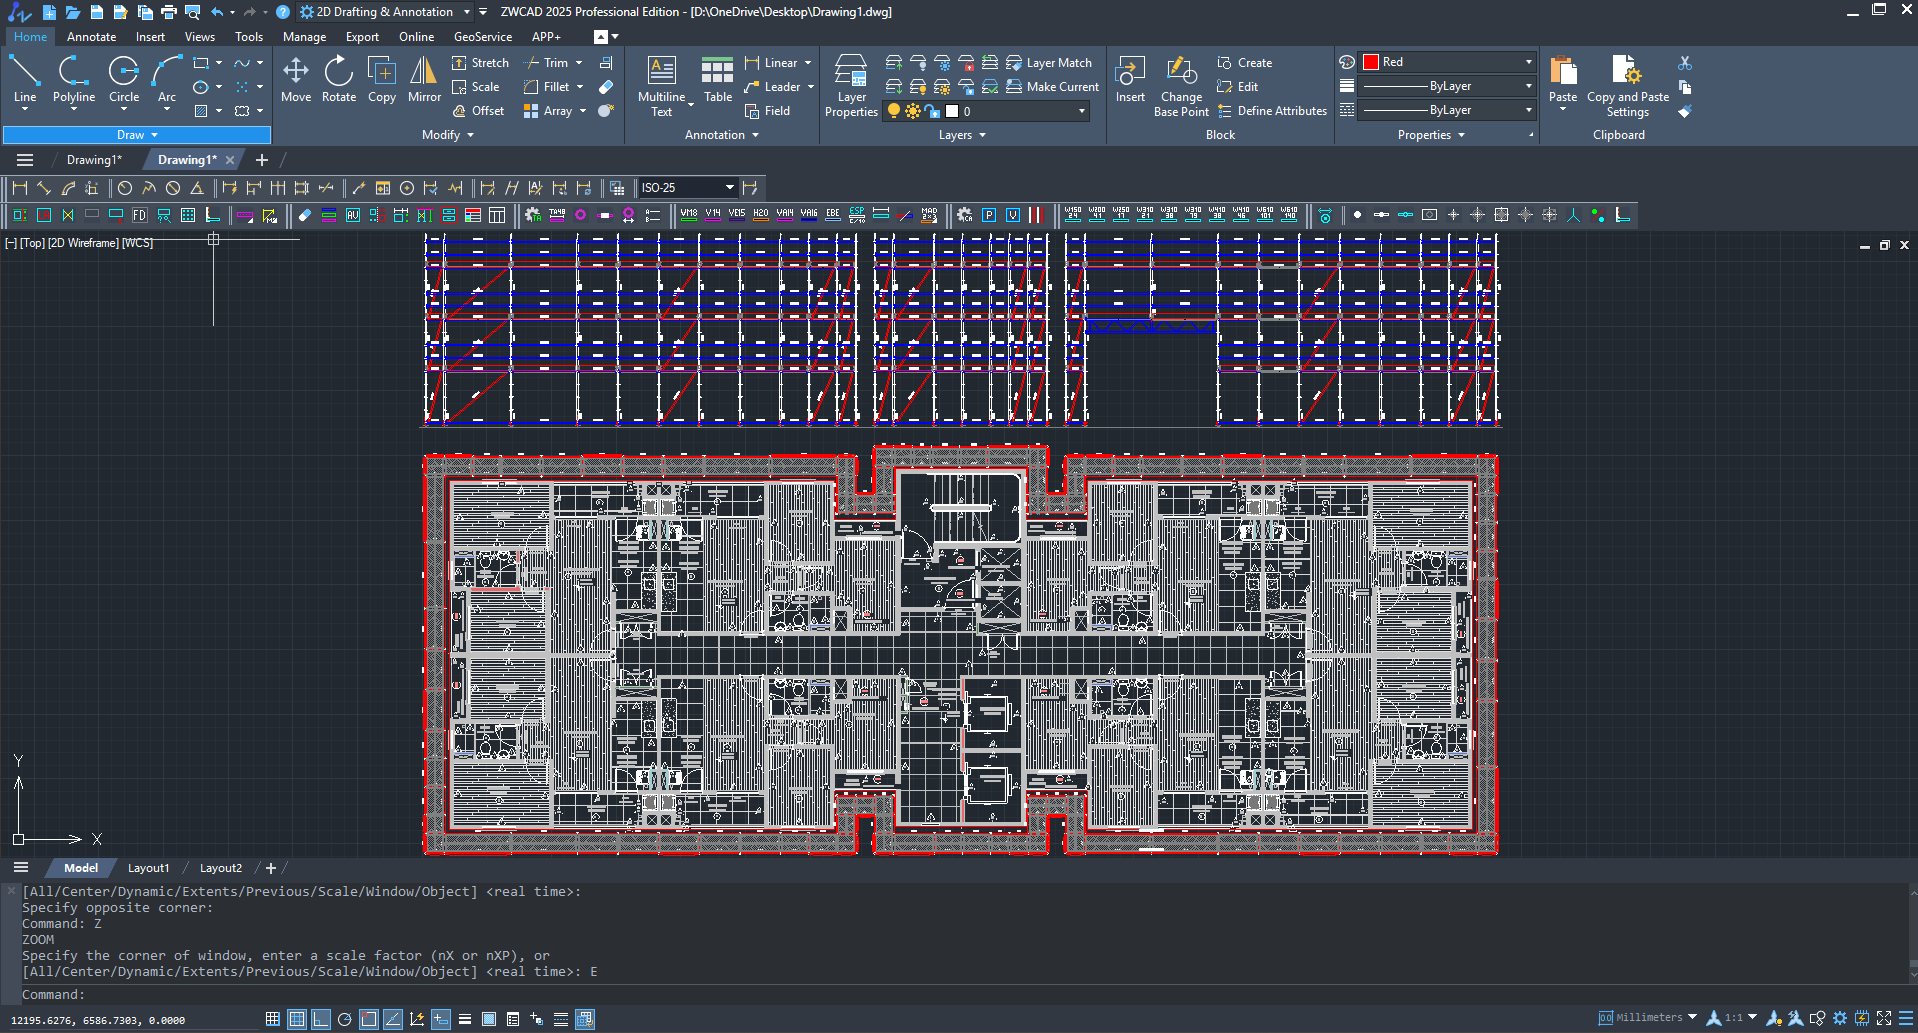The height and width of the screenshot is (1033, 1918).
Task: Choose the Arc drawing tool
Action: pyautogui.click(x=167, y=80)
